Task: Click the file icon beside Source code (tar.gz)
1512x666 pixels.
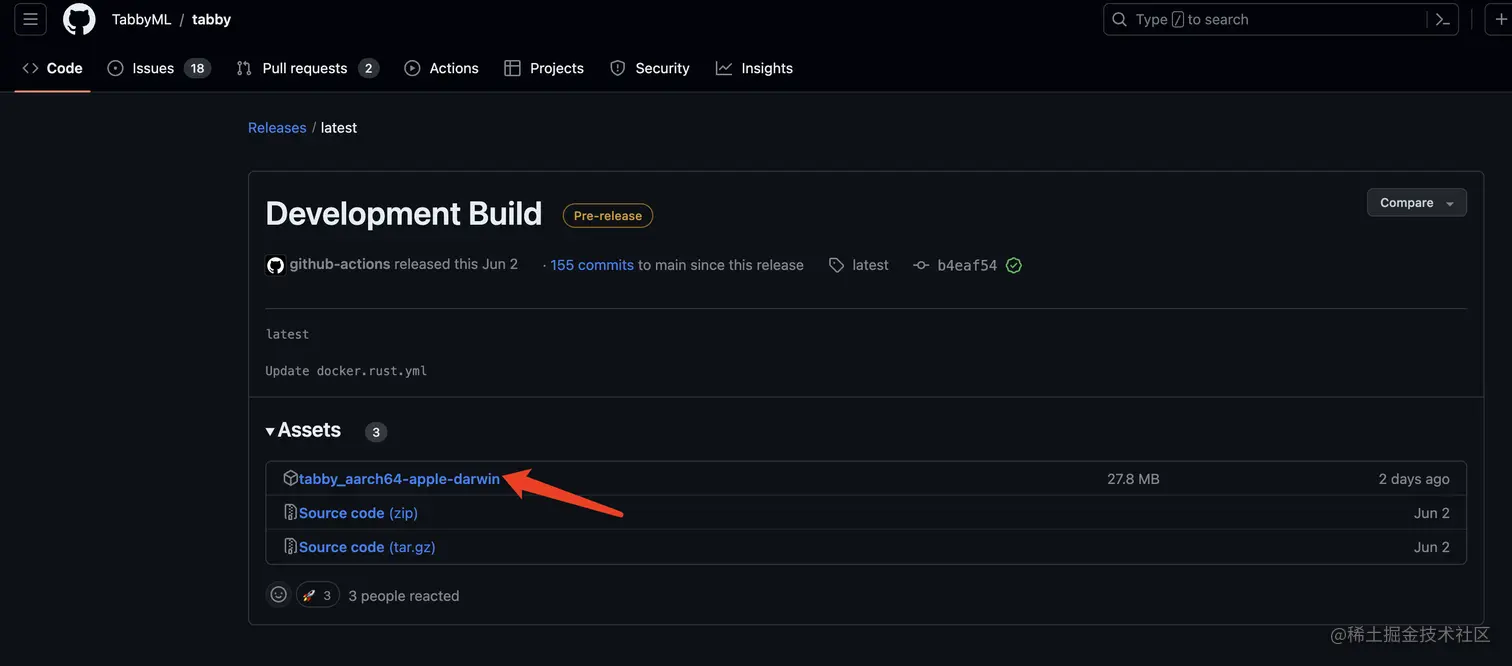Action: coord(290,546)
